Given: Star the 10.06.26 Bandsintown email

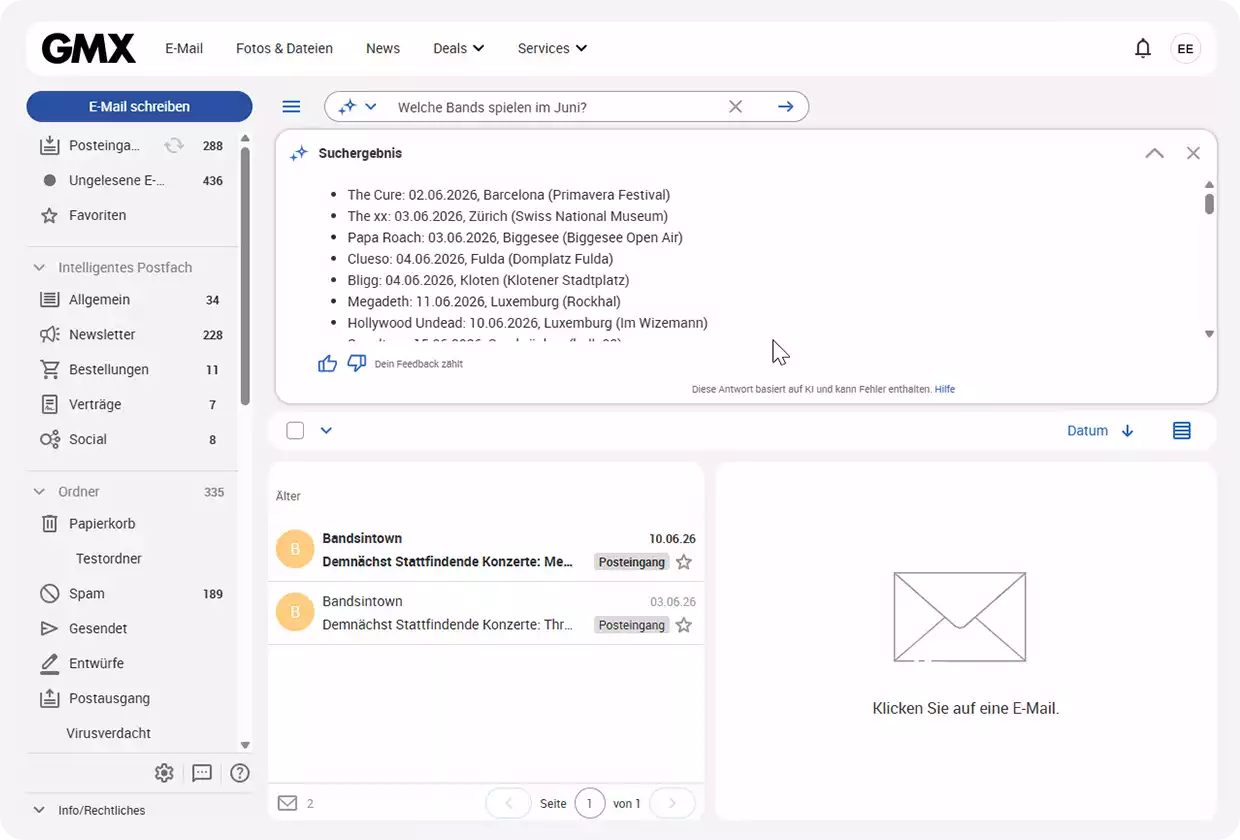Looking at the screenshot, I should tap(684, 562).
